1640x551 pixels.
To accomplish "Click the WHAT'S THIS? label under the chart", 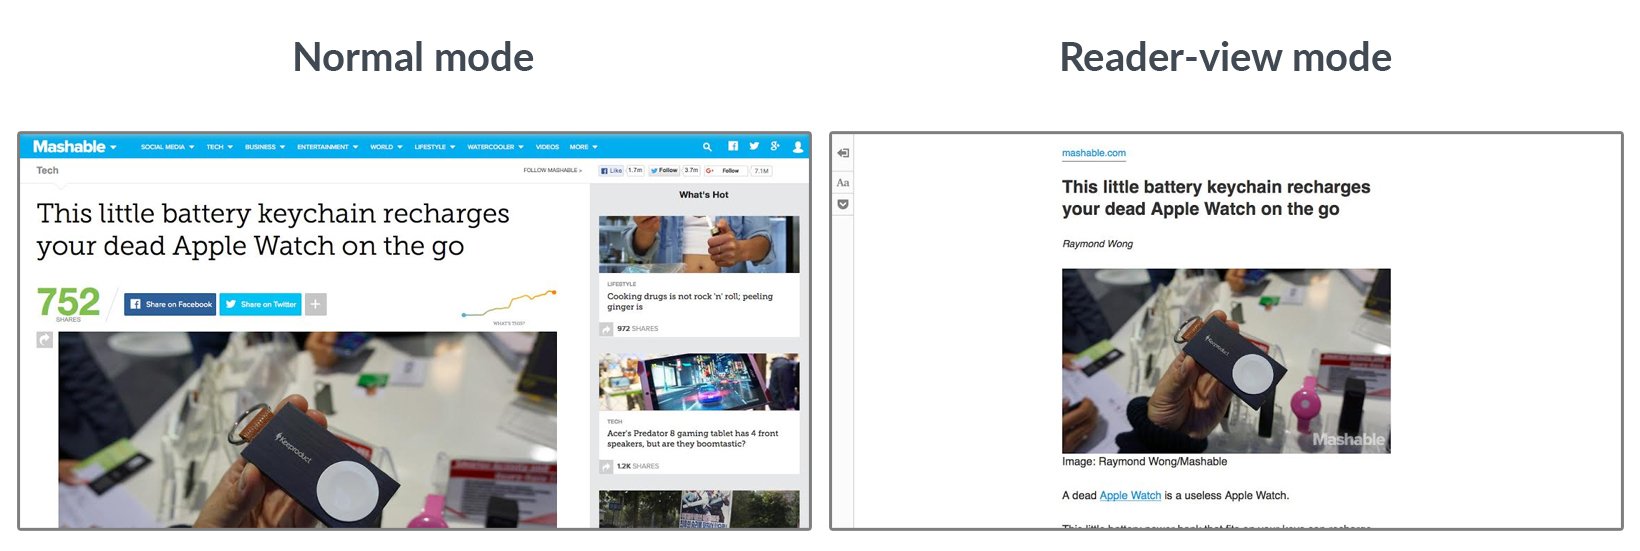I will [x=508, y=323].
